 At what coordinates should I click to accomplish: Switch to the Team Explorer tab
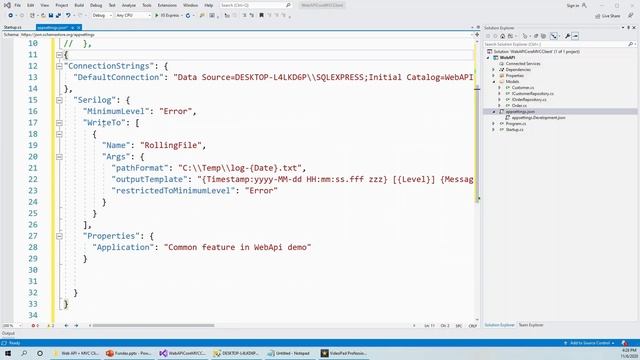(531, 325)
